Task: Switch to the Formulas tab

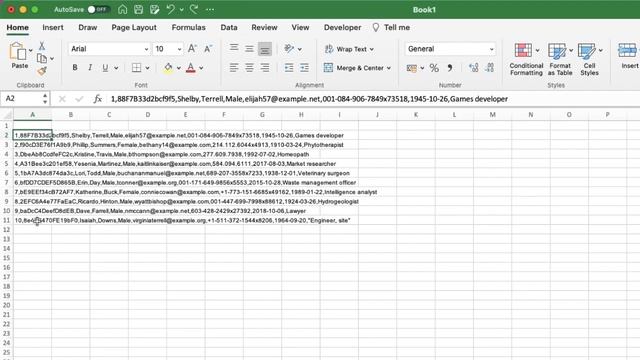Action: tap(188, 27)
